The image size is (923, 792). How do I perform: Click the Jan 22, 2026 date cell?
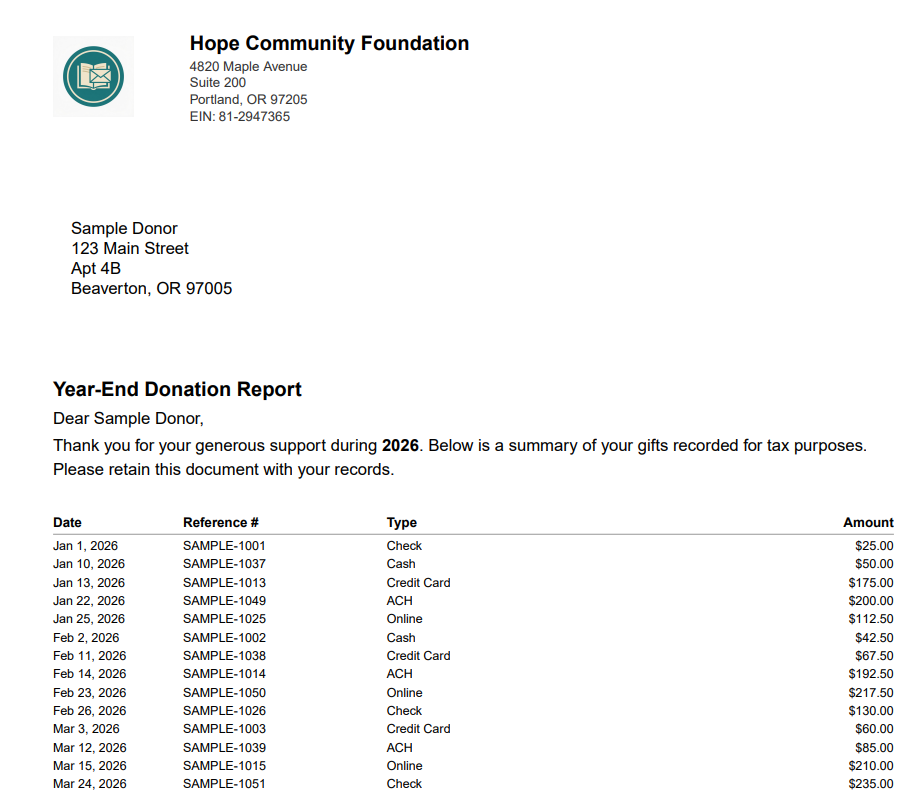89,601
